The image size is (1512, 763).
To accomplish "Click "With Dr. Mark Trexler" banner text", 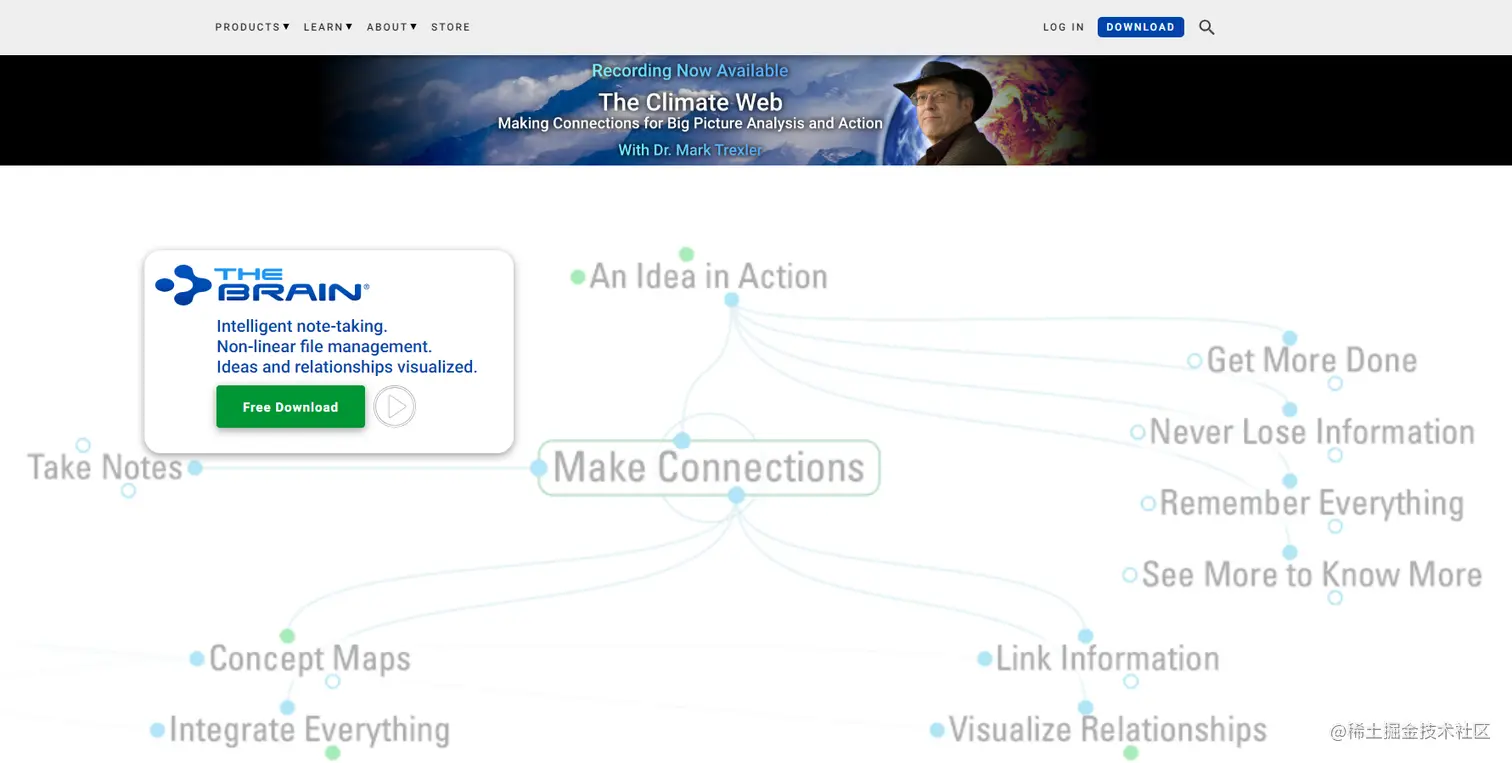I will [690, 150].
